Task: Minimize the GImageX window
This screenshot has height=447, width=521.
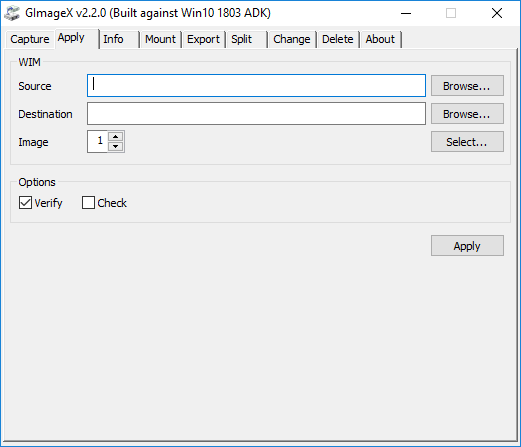Action: click(406, 13)
